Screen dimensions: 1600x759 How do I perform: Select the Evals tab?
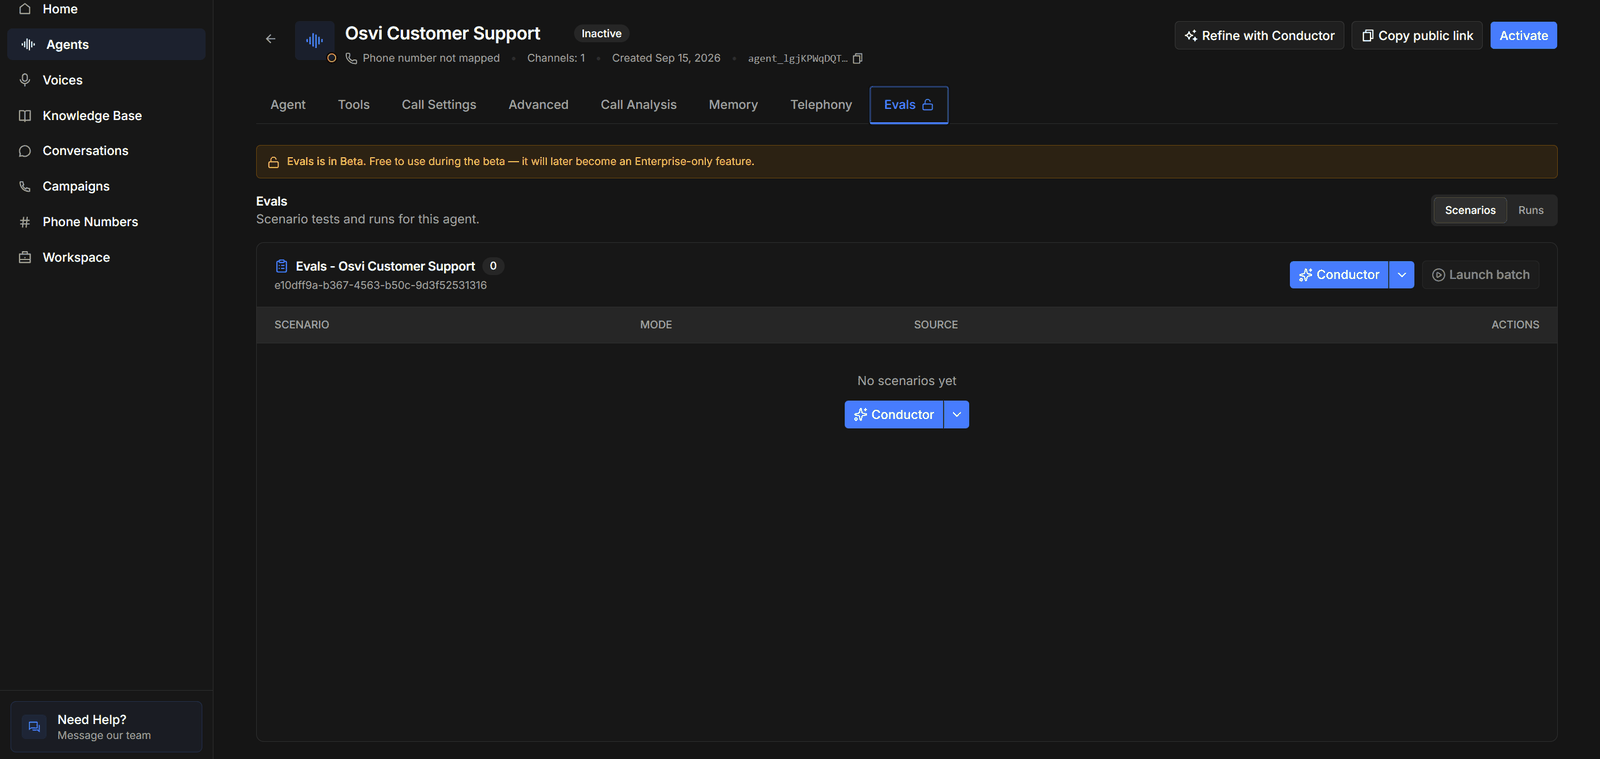(909, 105)
